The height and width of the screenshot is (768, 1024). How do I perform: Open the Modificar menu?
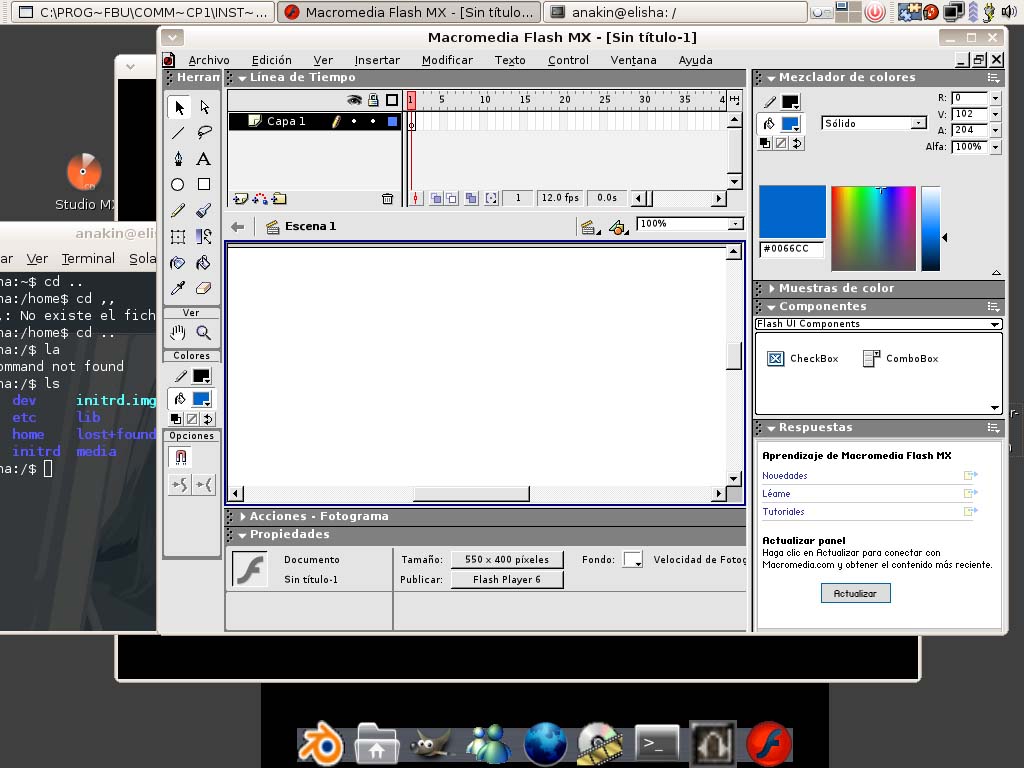coord(447,60)
